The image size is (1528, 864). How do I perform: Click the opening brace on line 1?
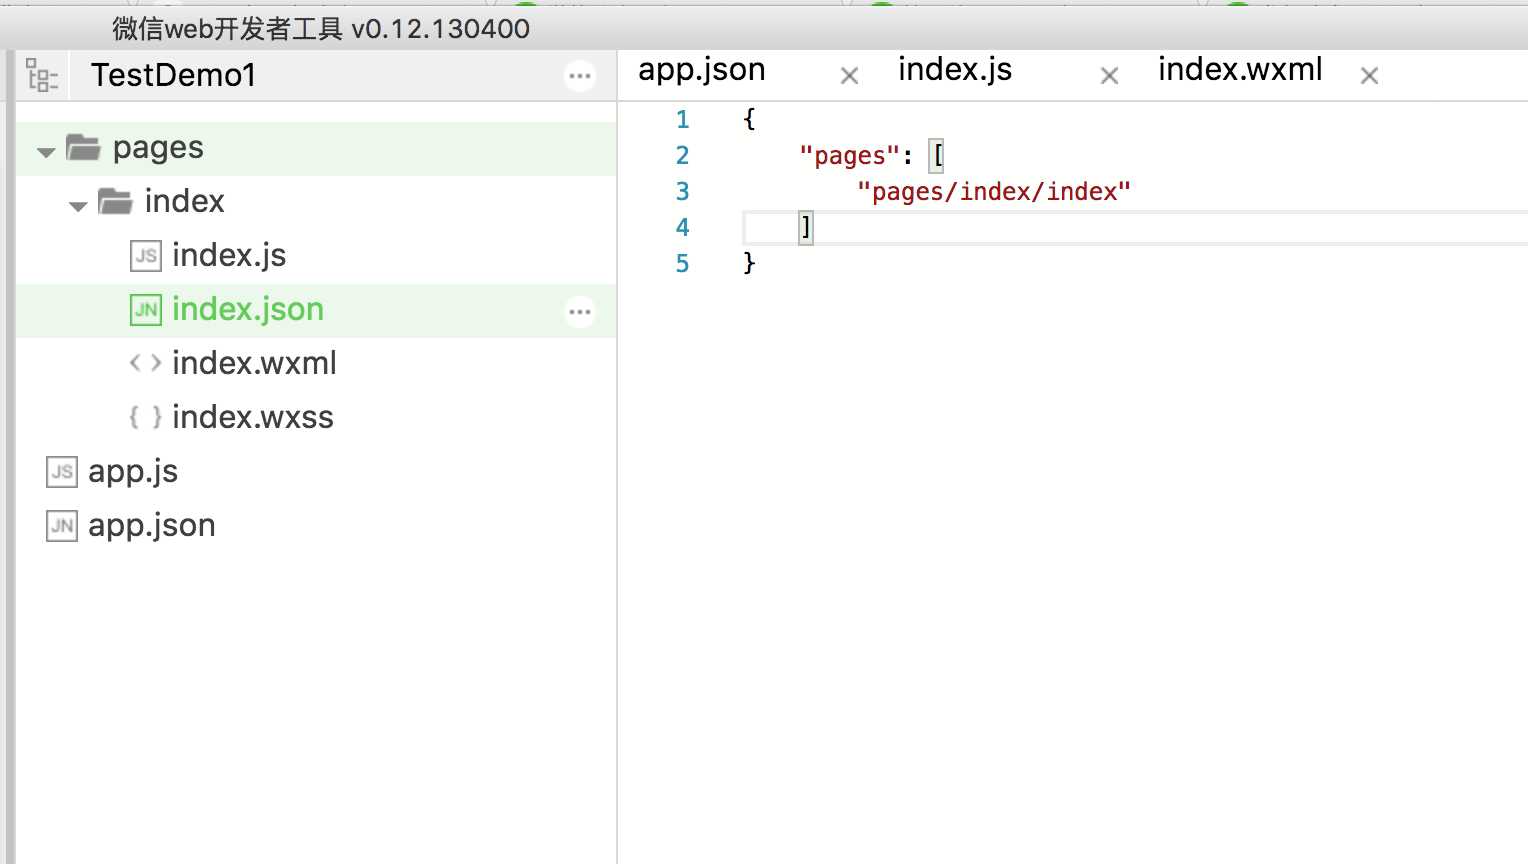tap(749, 120)
